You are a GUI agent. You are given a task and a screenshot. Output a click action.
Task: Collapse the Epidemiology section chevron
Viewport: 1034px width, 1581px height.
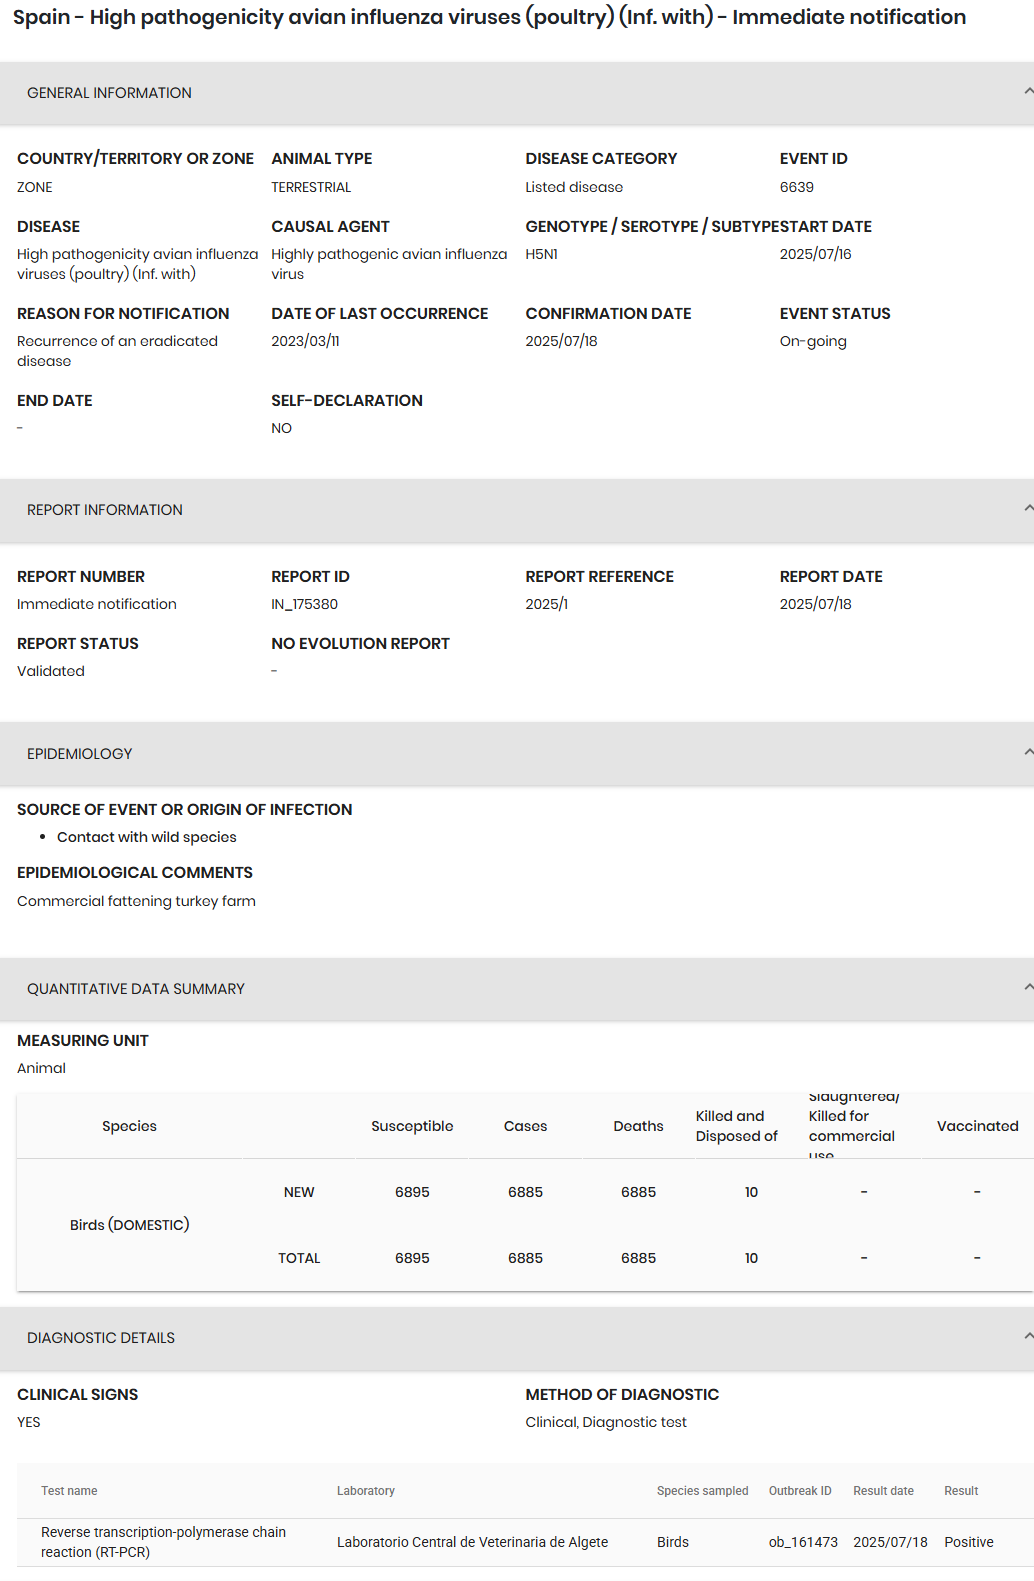click(x=1027, y=753)
